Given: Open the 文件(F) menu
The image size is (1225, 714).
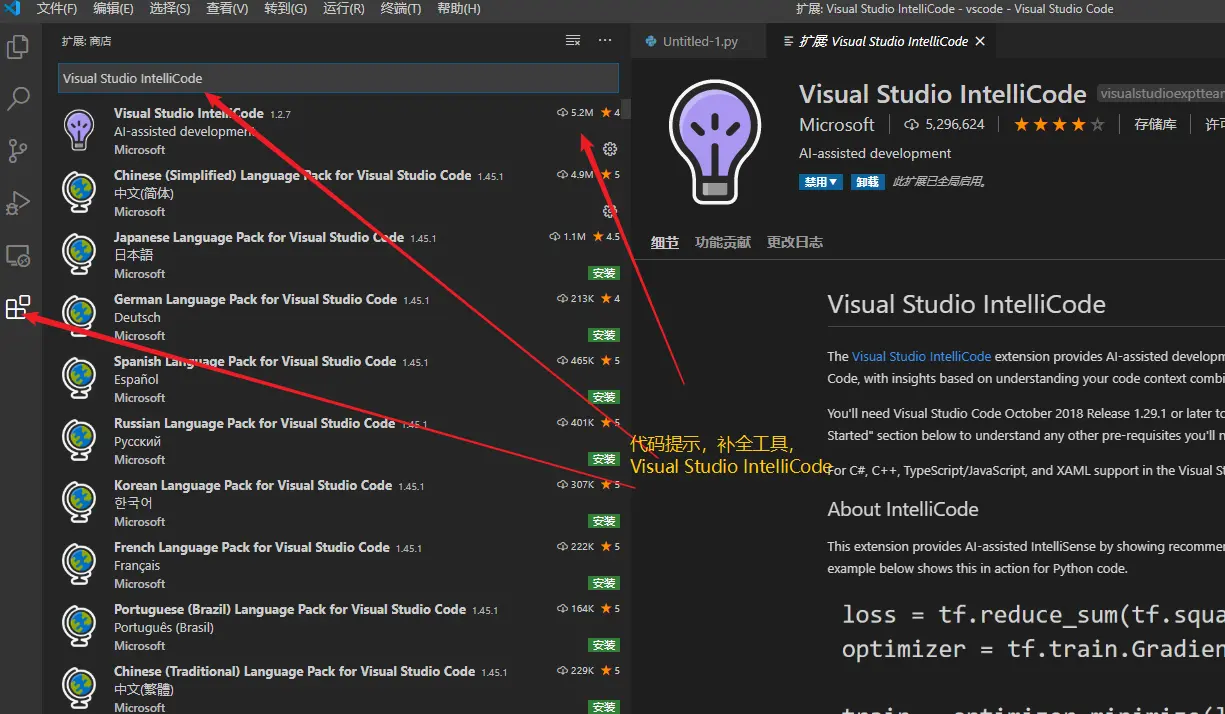Looking at the screenshot, I should click(x=57, y=9).
